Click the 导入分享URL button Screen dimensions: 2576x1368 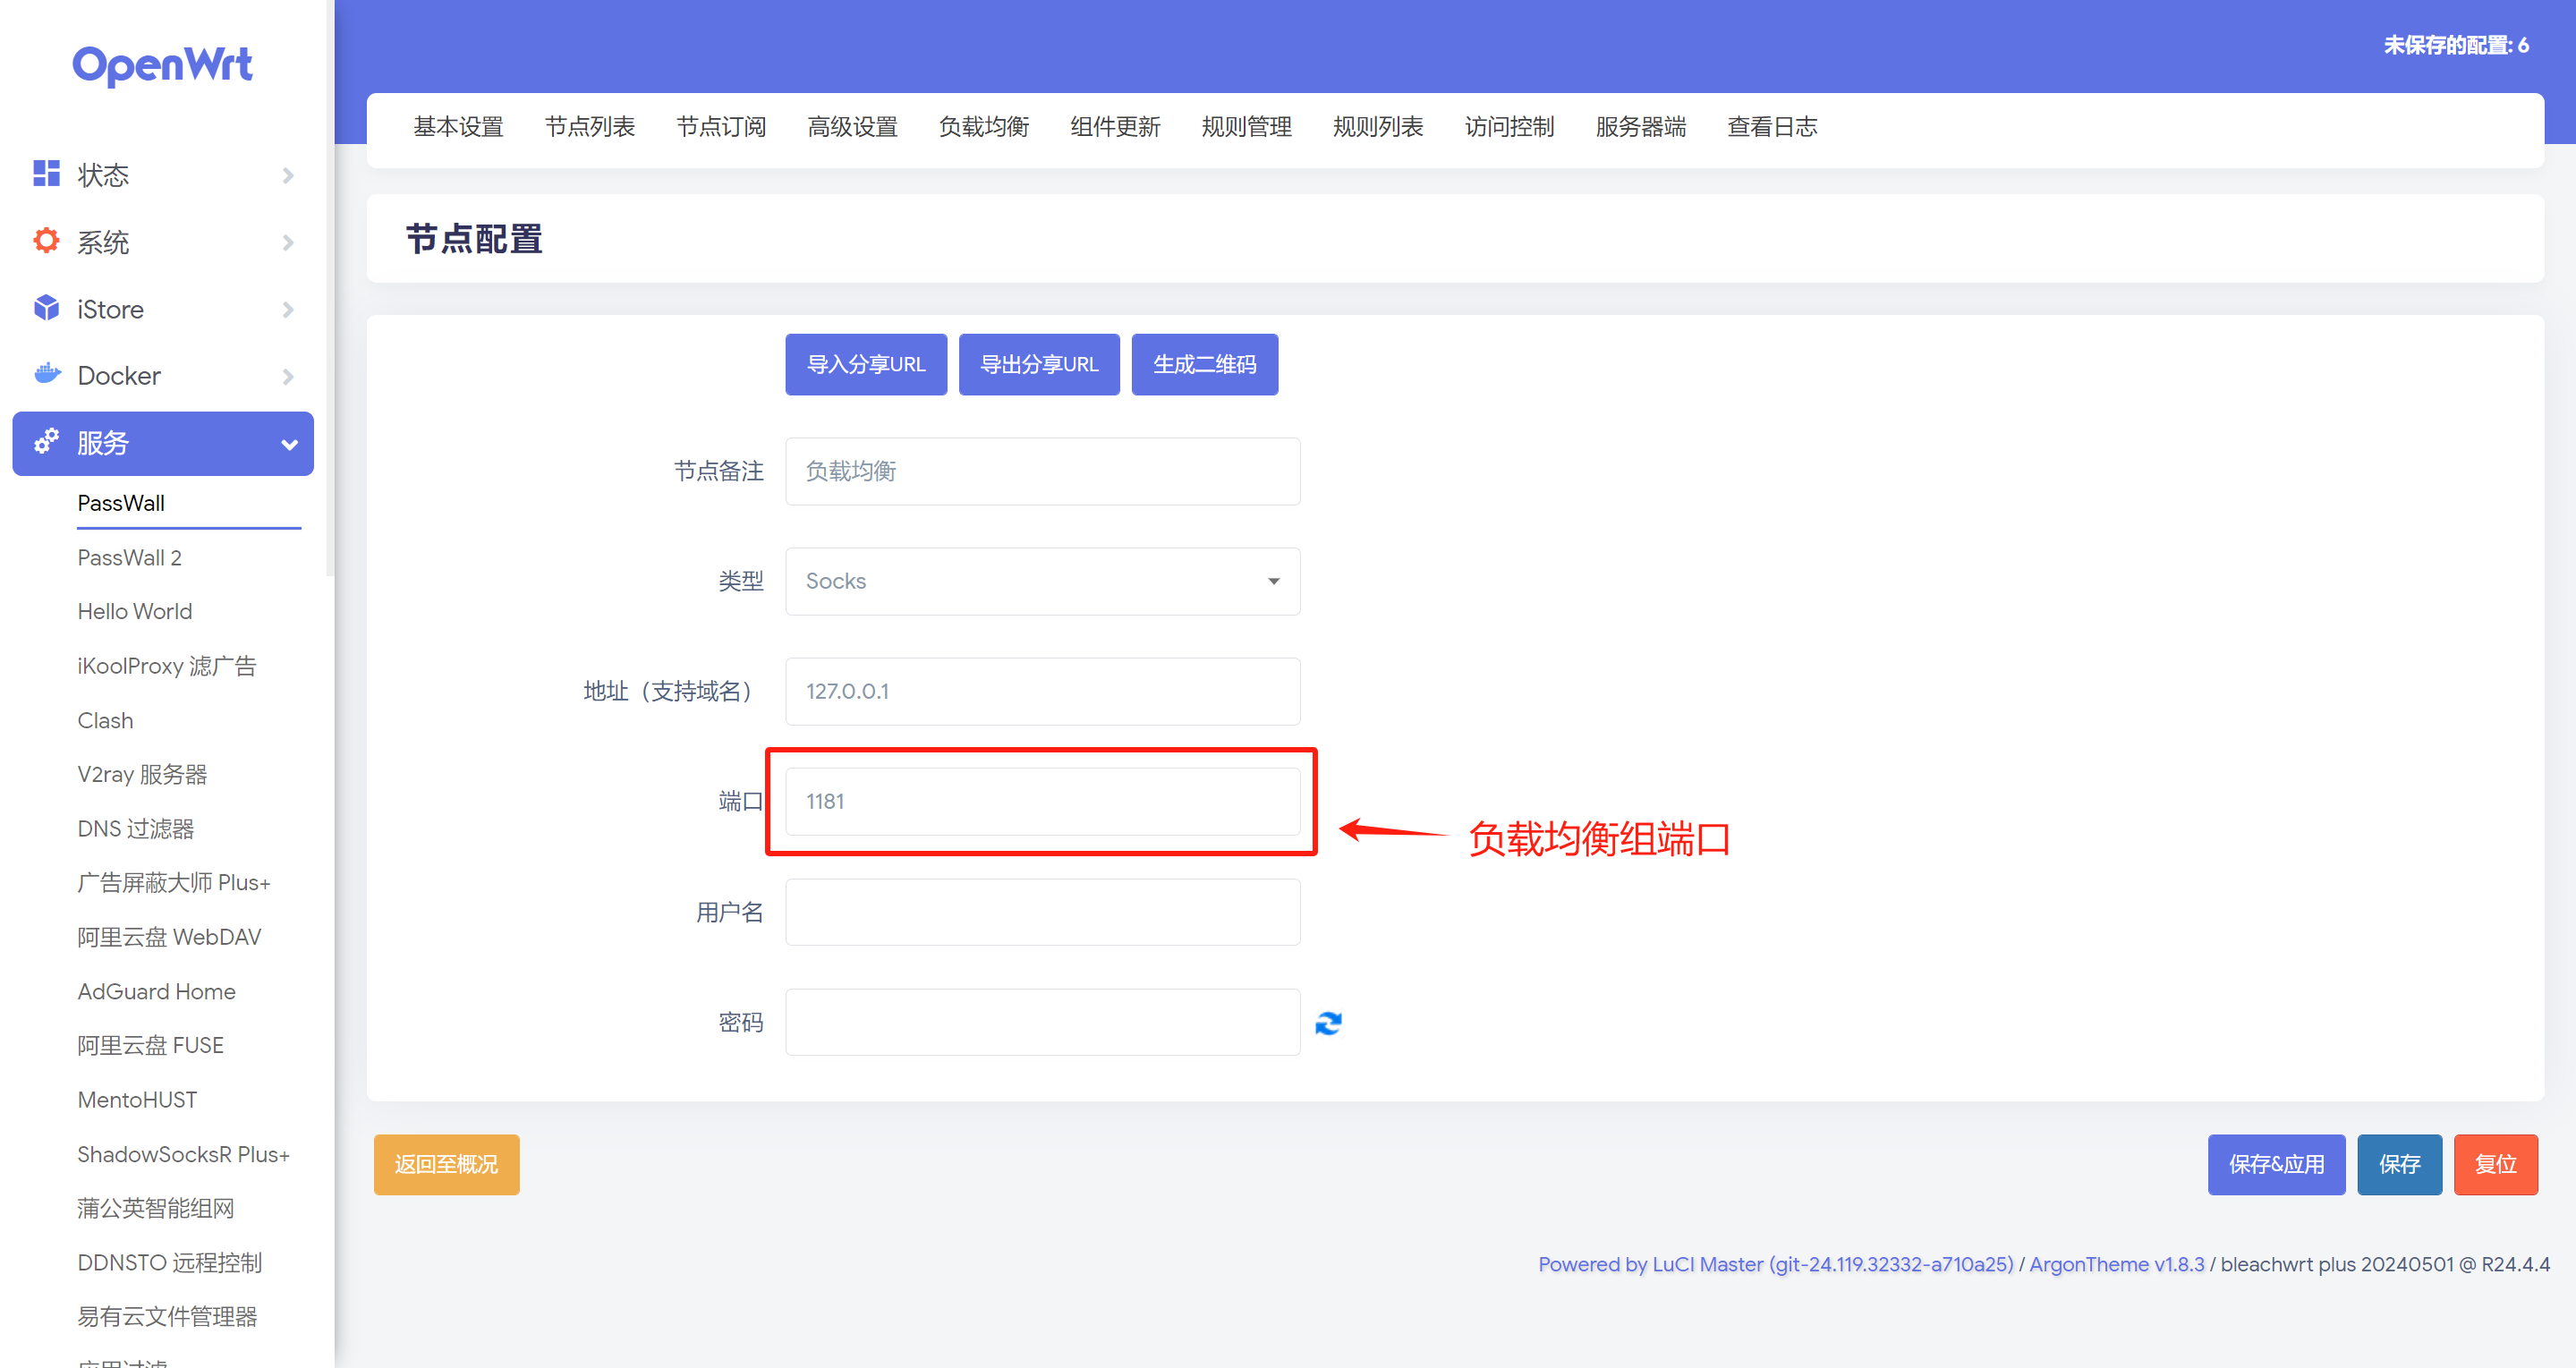click(x=865, y=364)
